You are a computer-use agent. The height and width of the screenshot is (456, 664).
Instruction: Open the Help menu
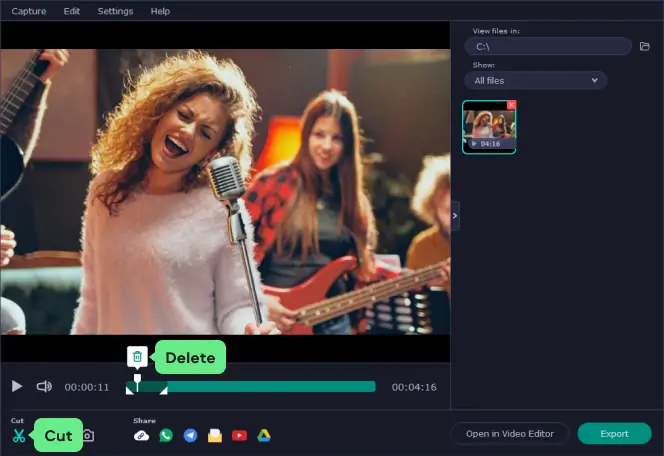160,11
